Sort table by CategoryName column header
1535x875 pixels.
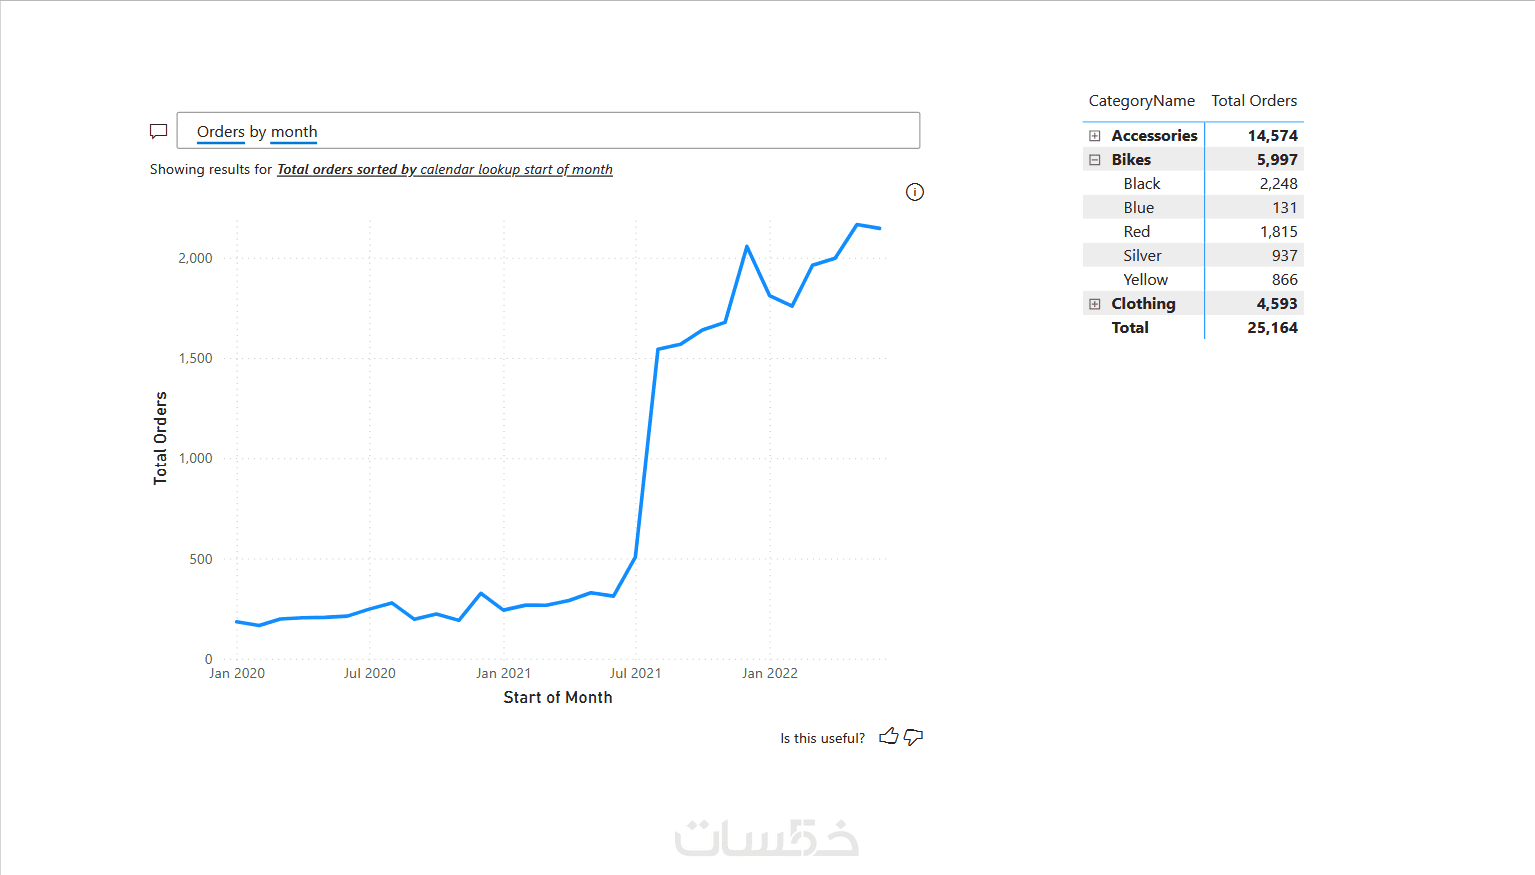click(1141, 101)
